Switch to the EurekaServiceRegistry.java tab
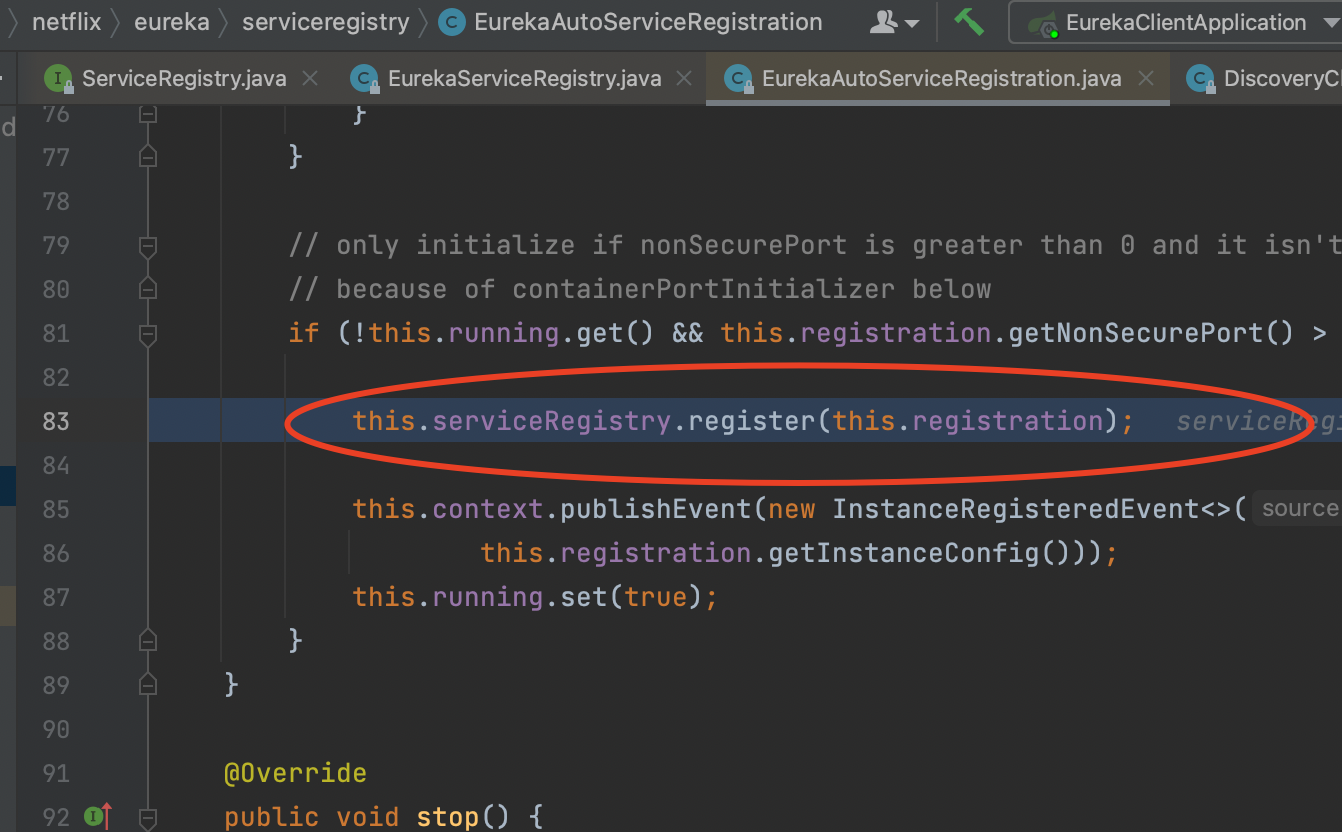 pyautogui.click(x=523, y=78)
